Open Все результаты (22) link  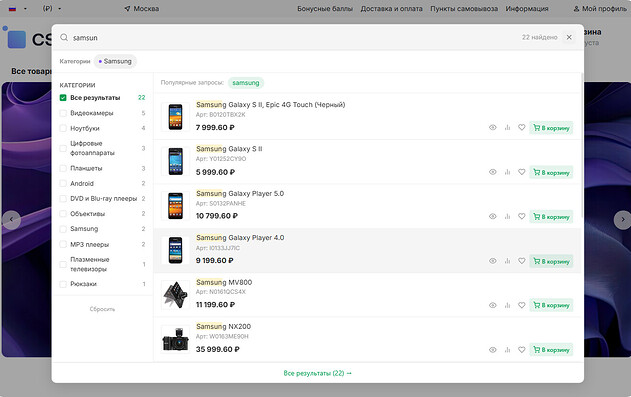[x=317, y=373]
